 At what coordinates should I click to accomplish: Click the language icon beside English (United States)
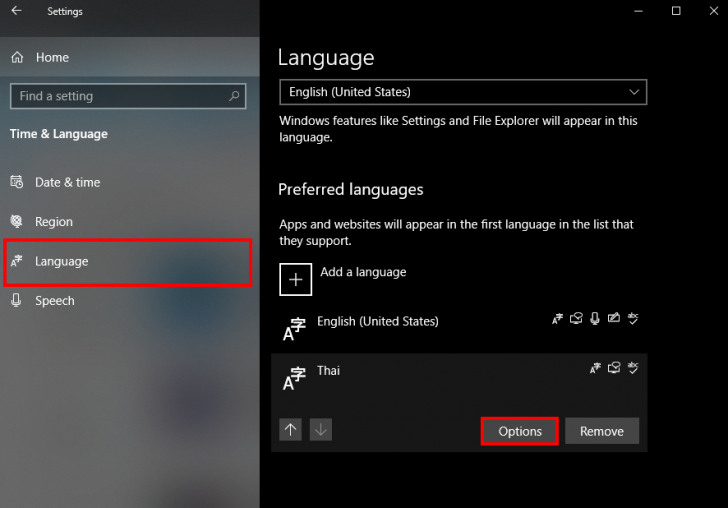point(294,329)
